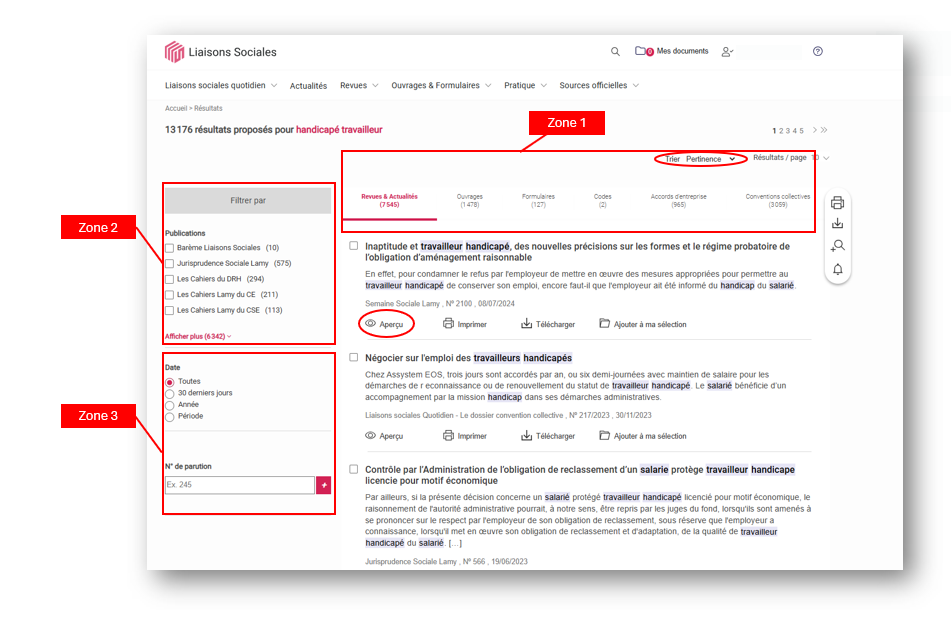Check Jurisprudence Sociale Lamy filter
Image resolution: width=951 pixels, height=626 pixels.
click(170, 264)
